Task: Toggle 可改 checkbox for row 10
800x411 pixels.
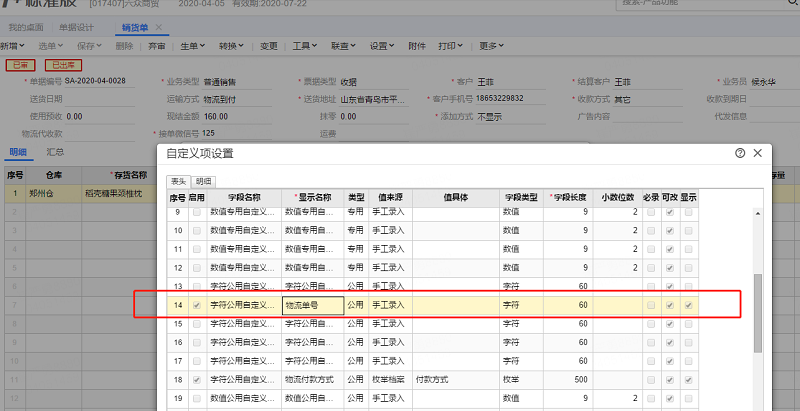Action: coord(669,230)
